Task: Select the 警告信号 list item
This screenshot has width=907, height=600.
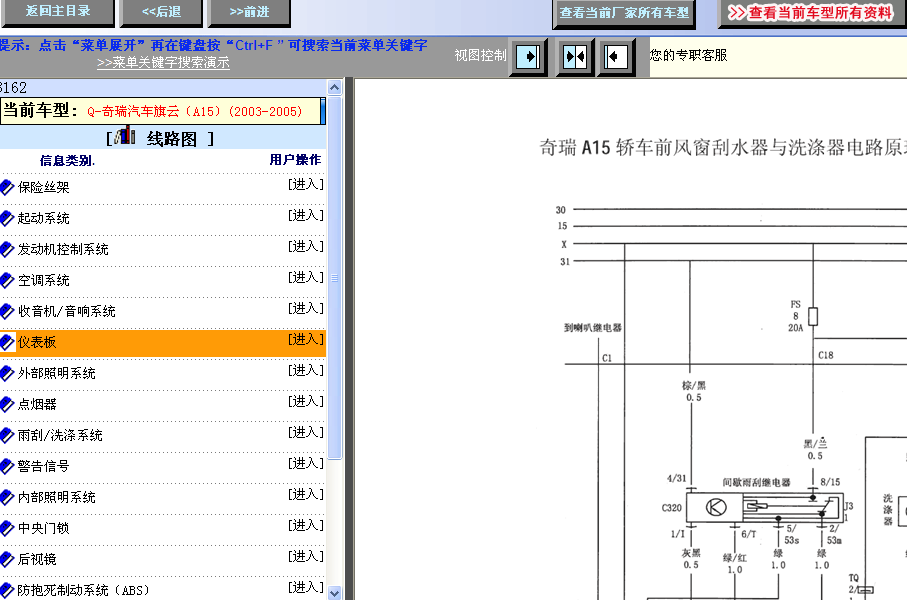Action: coord(43,466)
